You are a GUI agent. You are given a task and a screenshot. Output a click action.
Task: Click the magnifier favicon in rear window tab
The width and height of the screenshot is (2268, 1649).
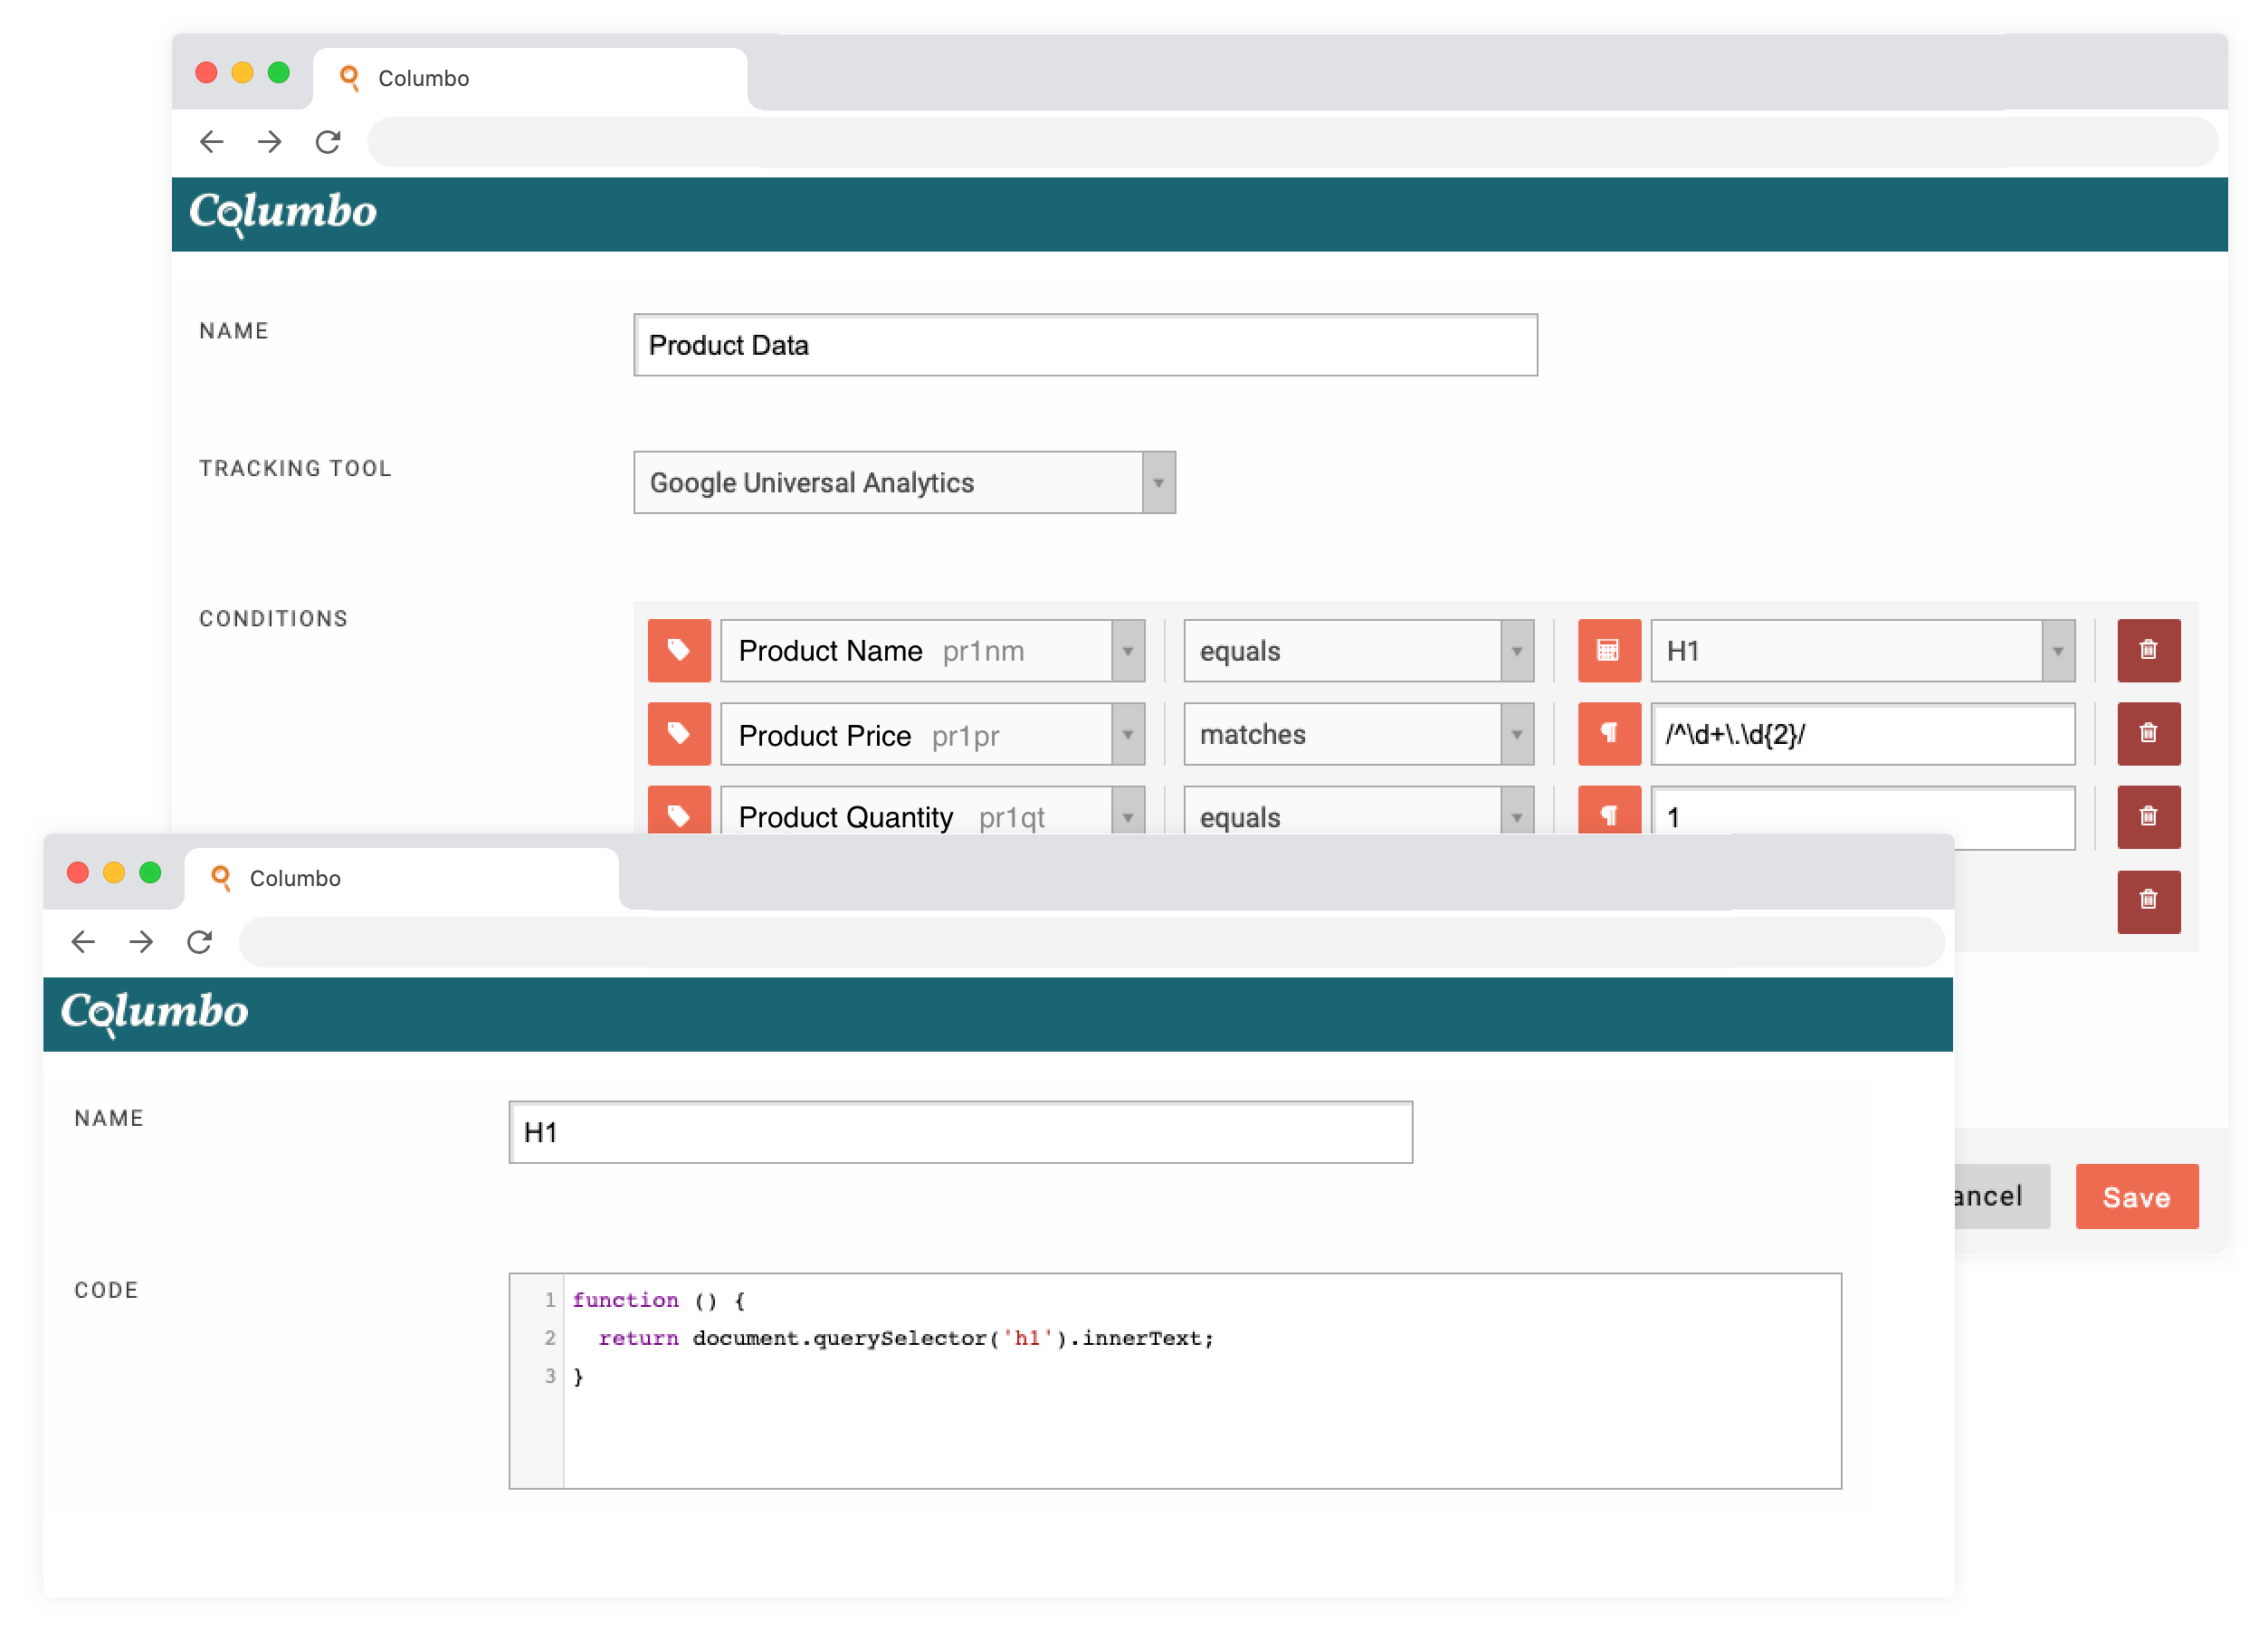[x=349, y=78]
